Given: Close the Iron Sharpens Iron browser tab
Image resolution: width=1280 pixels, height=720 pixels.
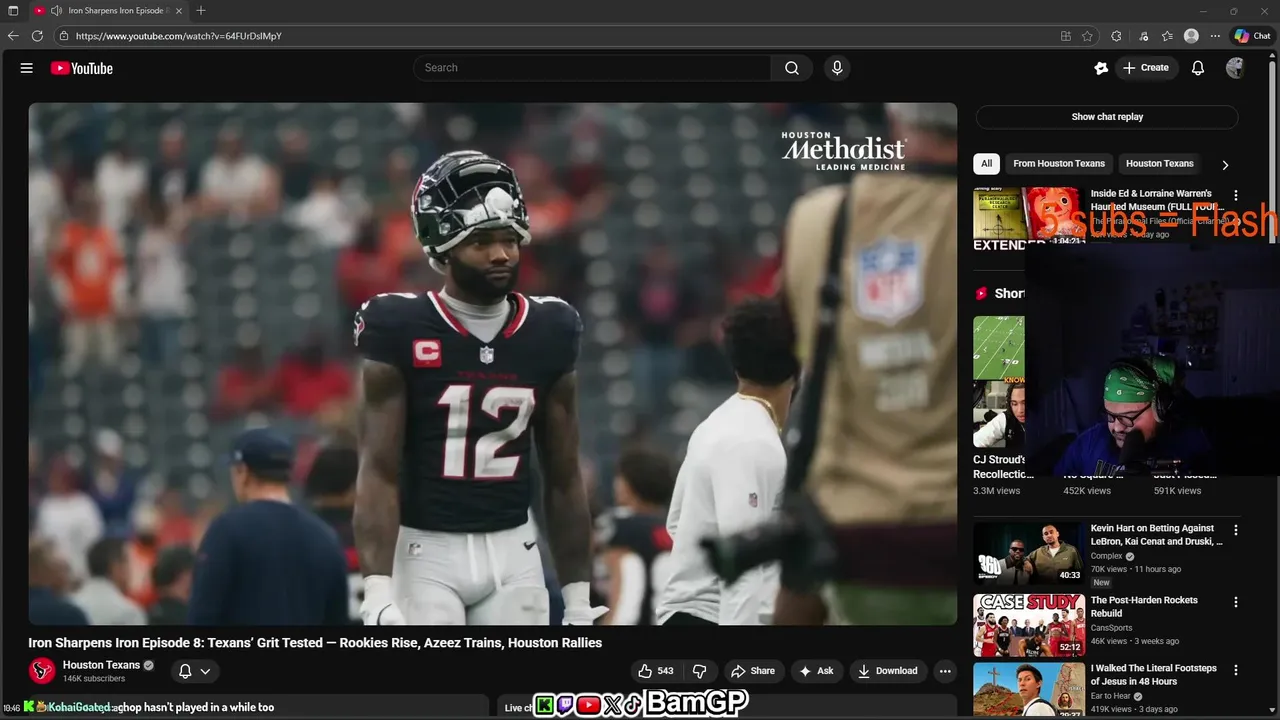Looking at the screenshot, I should pos(179,10).
